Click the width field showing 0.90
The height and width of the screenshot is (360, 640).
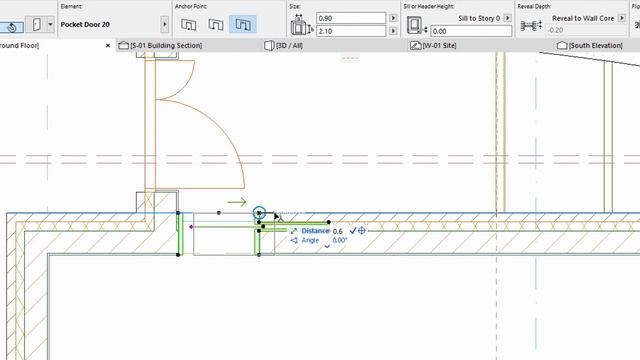point(351,18)
